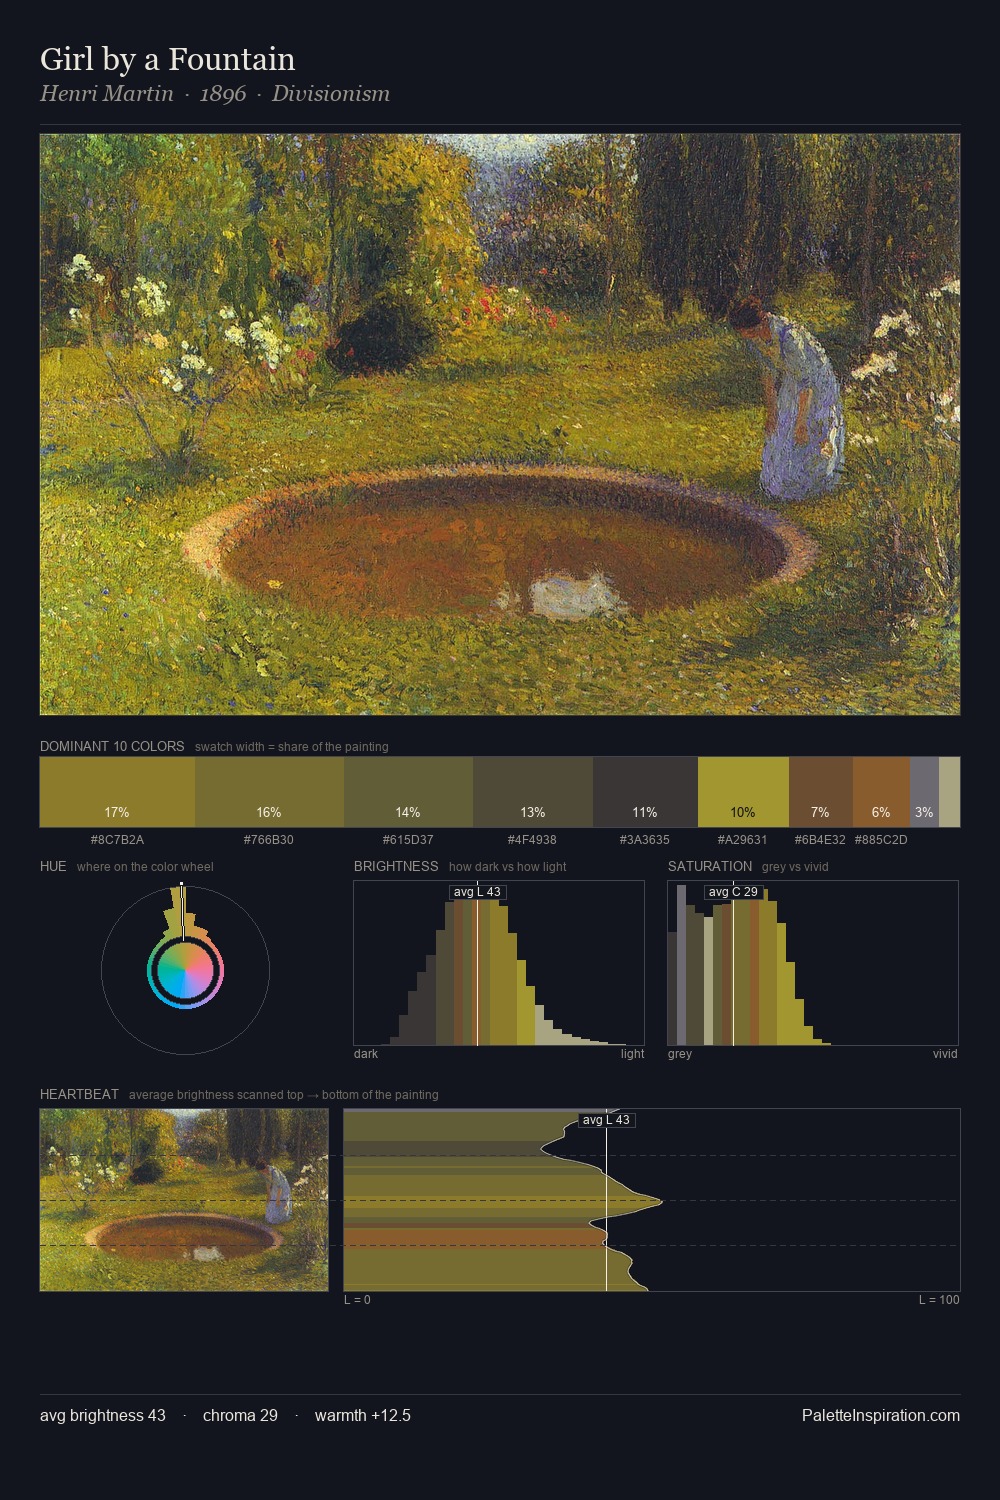Viewport: 1000px width, 1500px height.
Task: Click the hue color wheel center
Action: [185, 970]
